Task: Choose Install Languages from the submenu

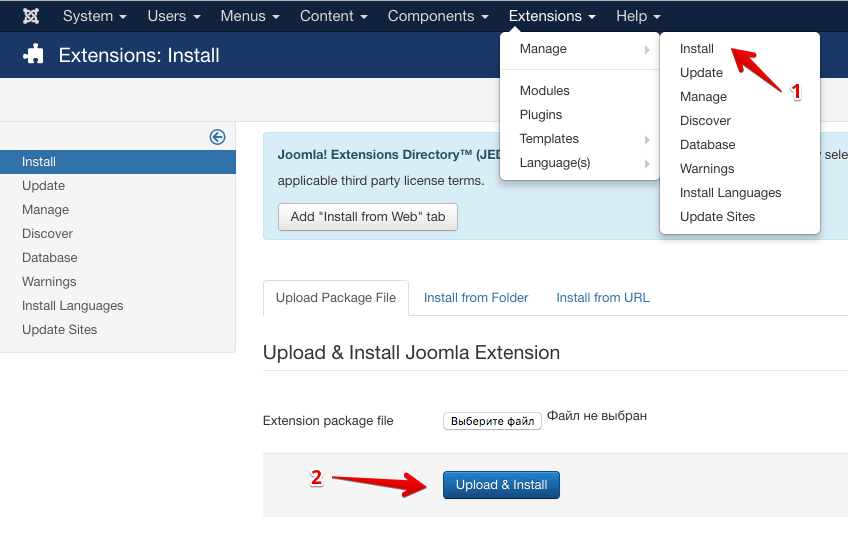Action: pyautogui.click(x=730, y=193)
